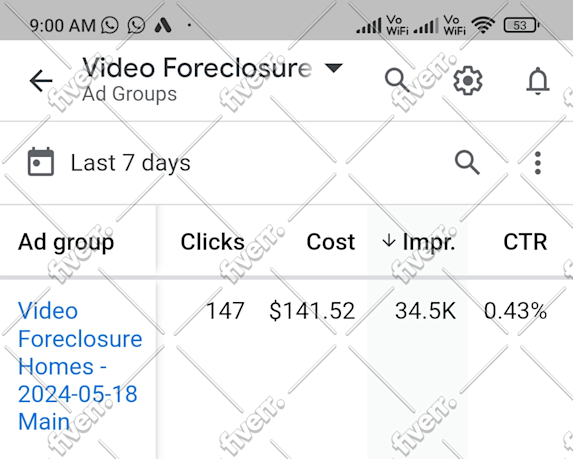
Task: Tap the Google Ads notification icon
Action: pyautogui.click(x=163, y=25)
